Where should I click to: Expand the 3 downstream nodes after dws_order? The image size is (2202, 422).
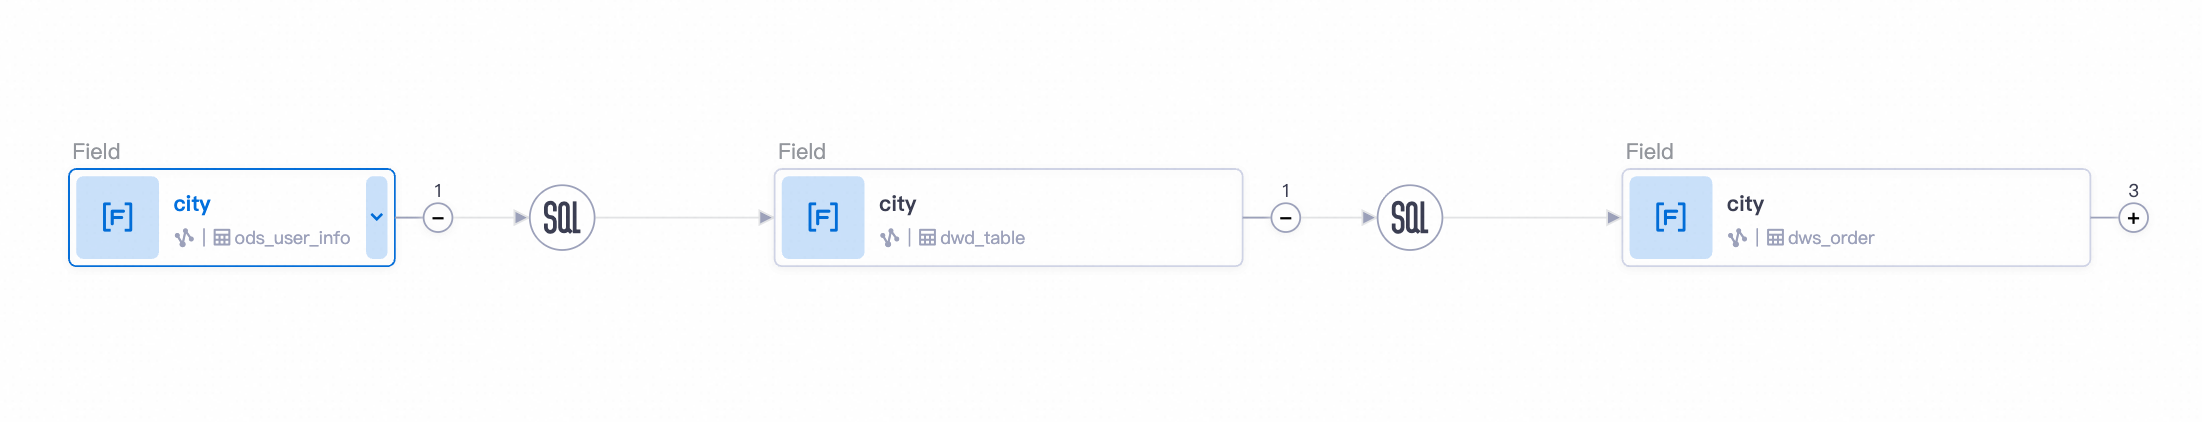2133,217
